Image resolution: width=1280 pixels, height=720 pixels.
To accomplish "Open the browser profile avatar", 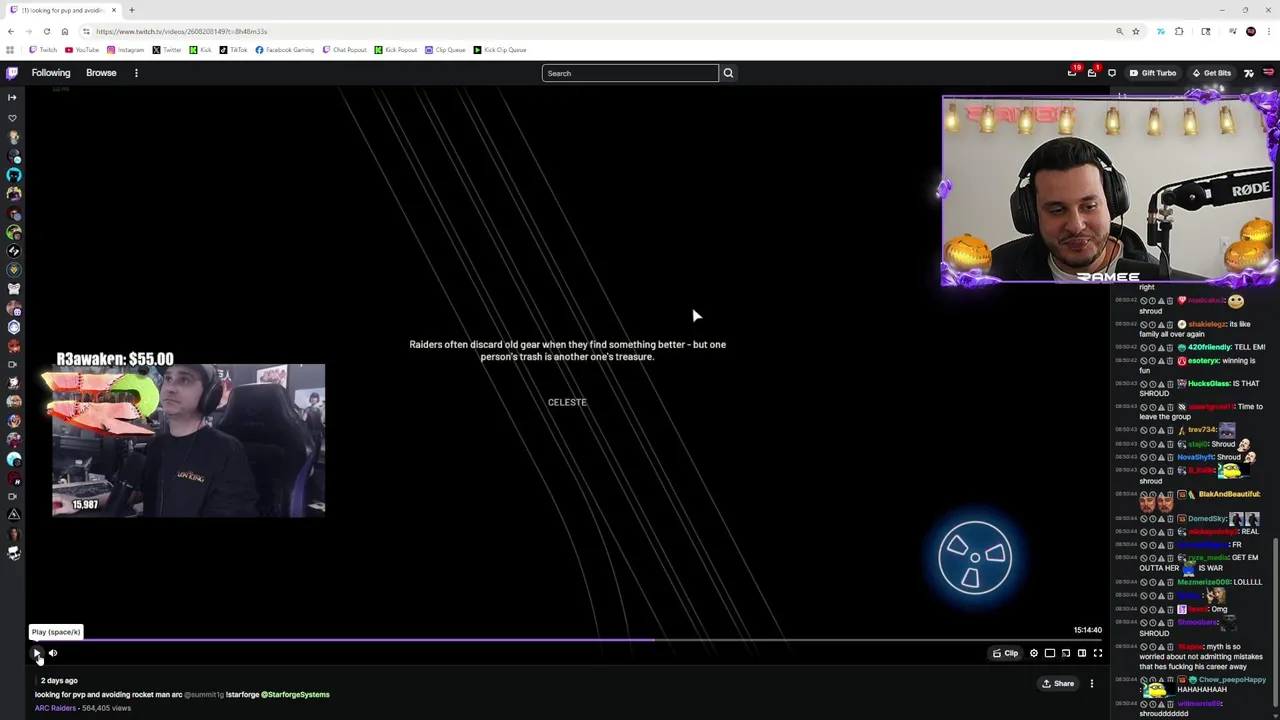I will [1250, 31].
